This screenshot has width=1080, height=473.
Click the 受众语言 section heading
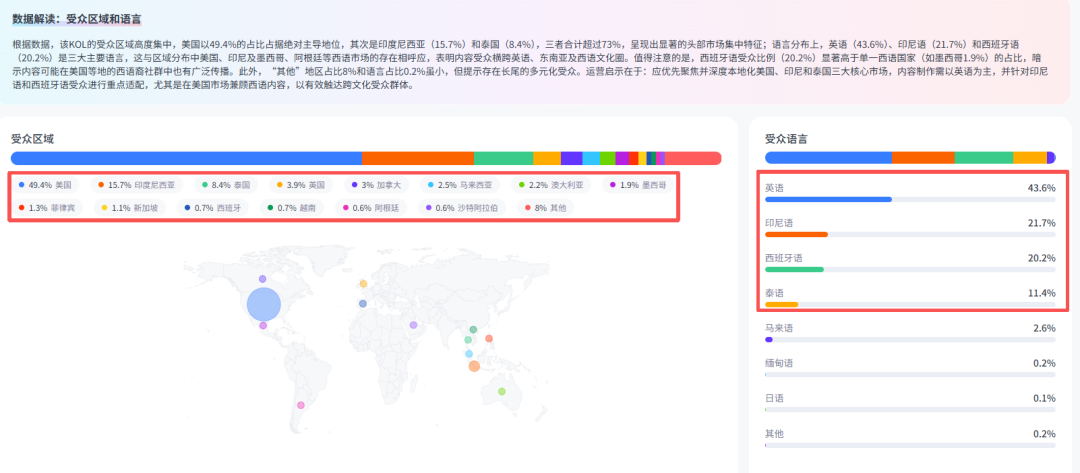coord(787,139)
